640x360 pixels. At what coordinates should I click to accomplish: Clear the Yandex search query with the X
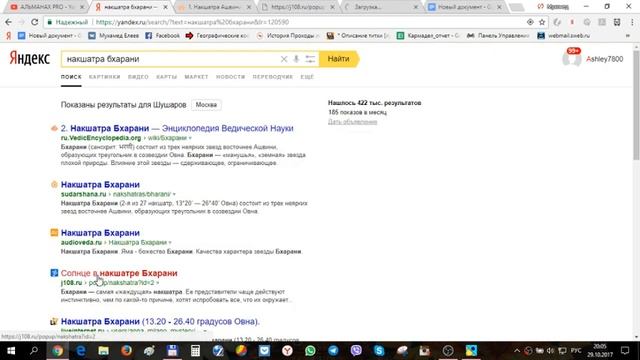[284, 59]
